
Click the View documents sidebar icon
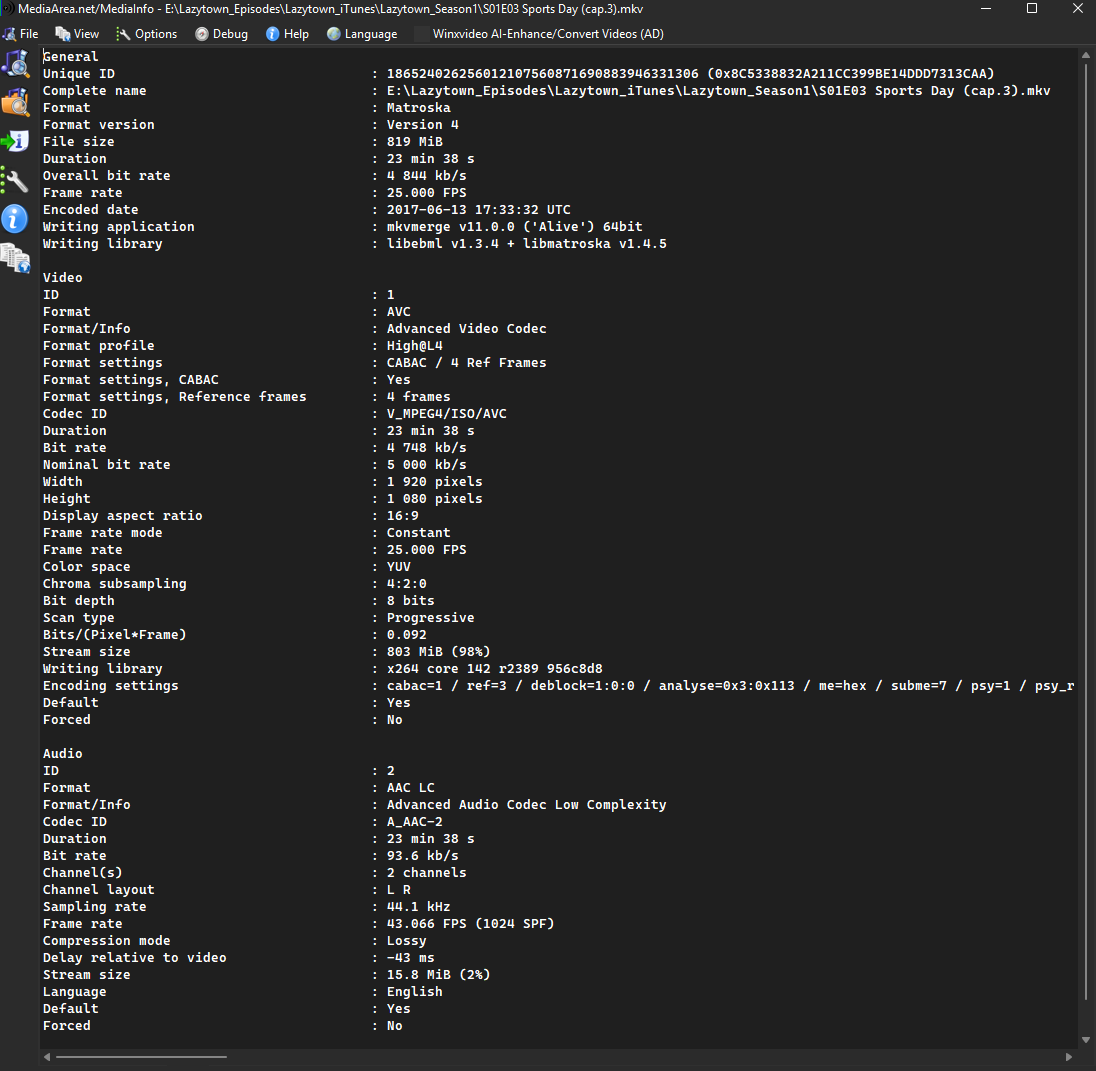[x=15, y=258]
